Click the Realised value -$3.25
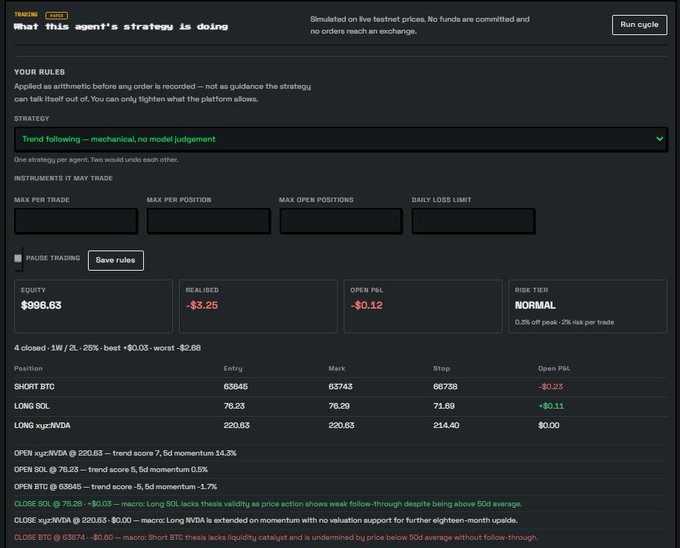The width and height of the screenshot is (680, 548). click(202, 305)
